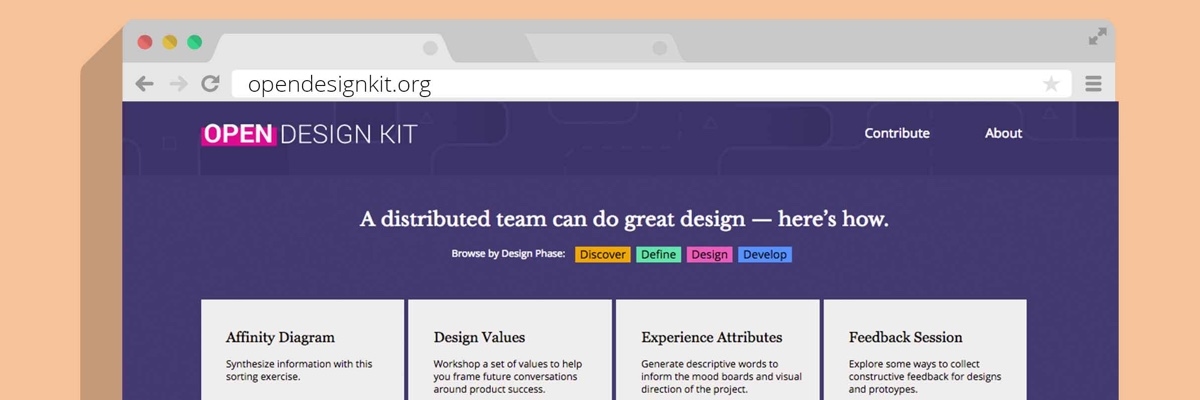Open the browser hamburger menu
The image size is (1200, 400).
[x=1093, y=84]
